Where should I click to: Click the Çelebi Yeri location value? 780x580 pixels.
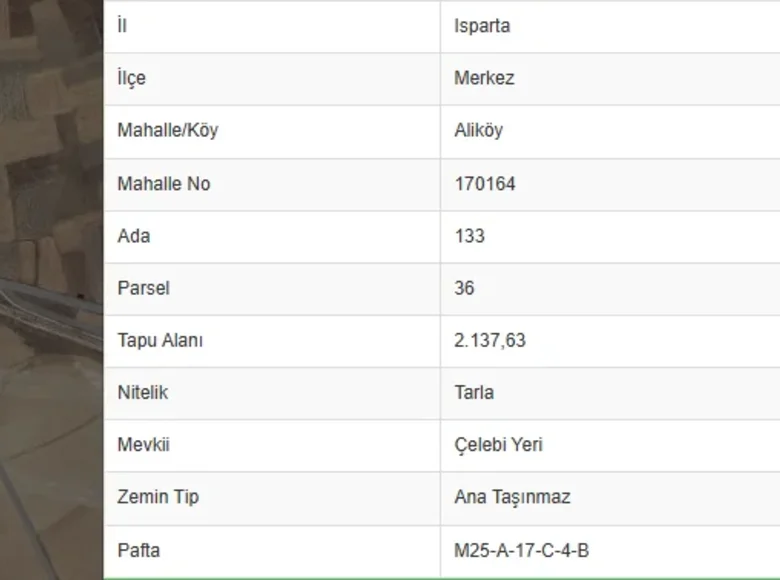coord(498,445)
